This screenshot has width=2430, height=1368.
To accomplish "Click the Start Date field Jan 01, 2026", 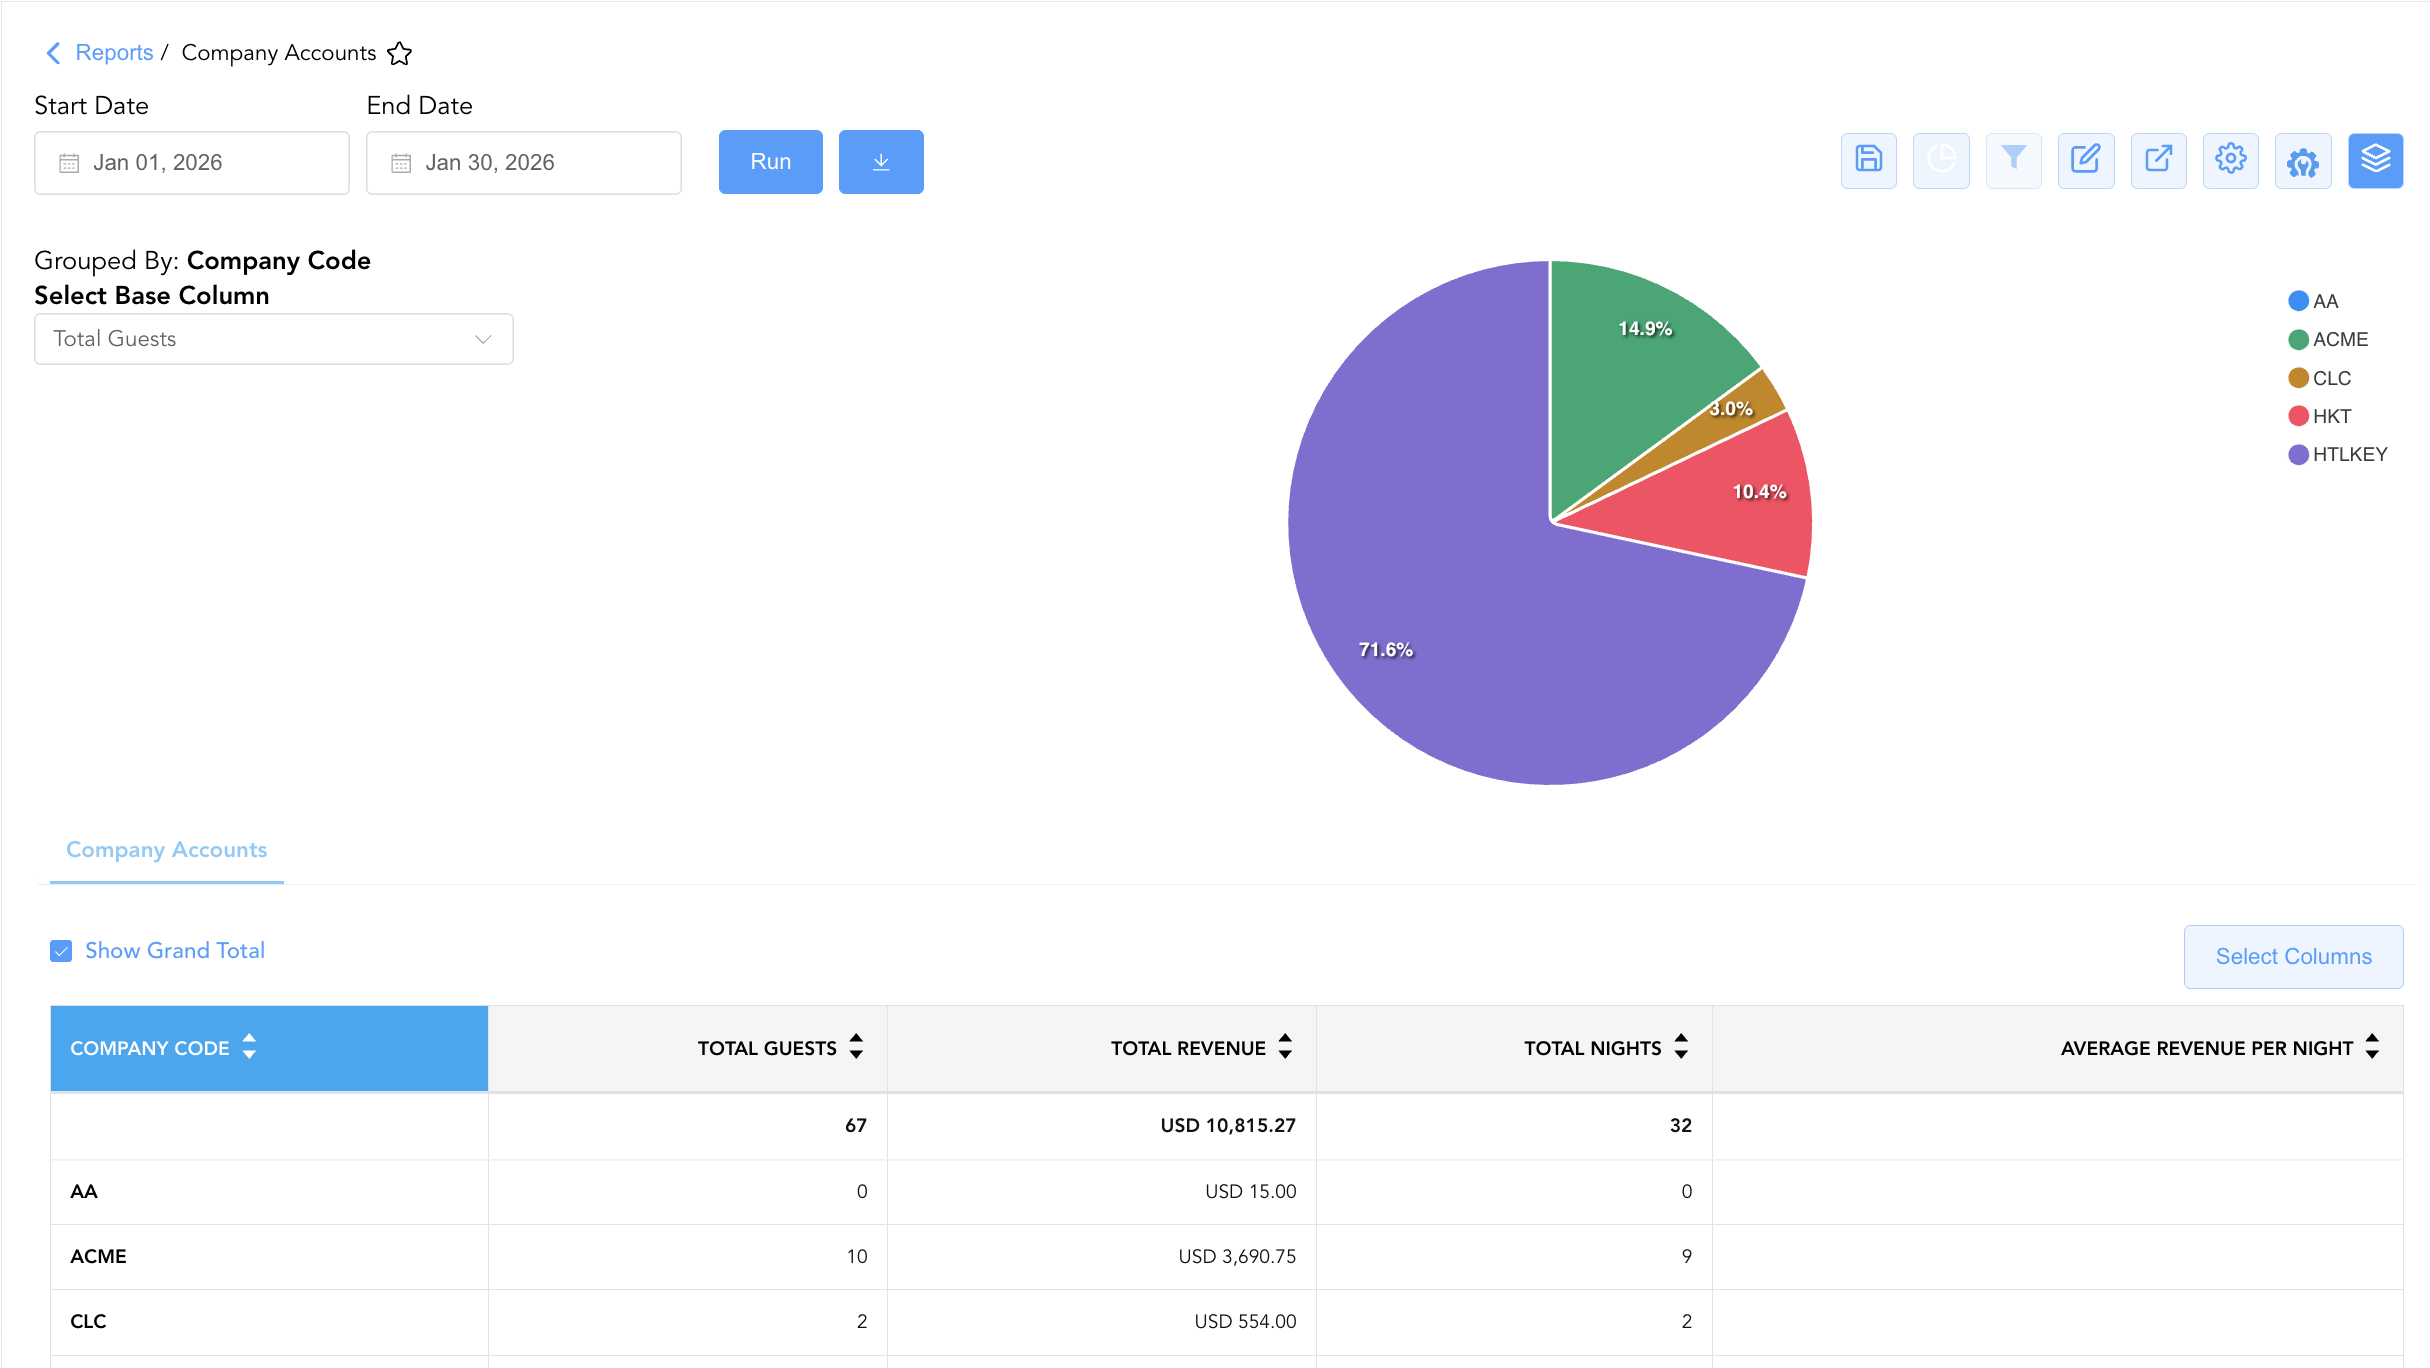I will pyautogui.click(x=192, y=163).
